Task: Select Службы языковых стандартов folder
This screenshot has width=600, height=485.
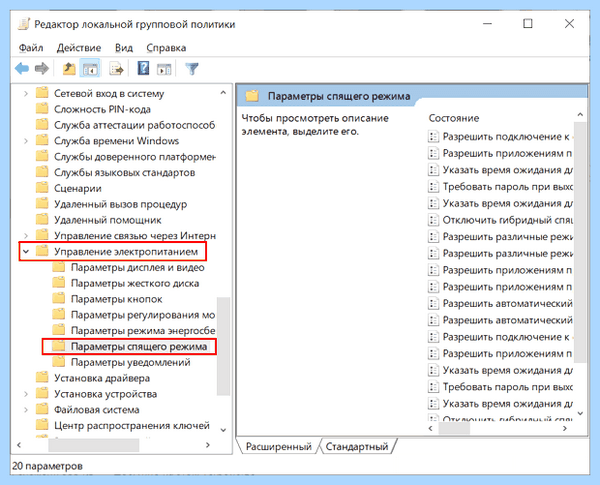Action: coord(124,172)
